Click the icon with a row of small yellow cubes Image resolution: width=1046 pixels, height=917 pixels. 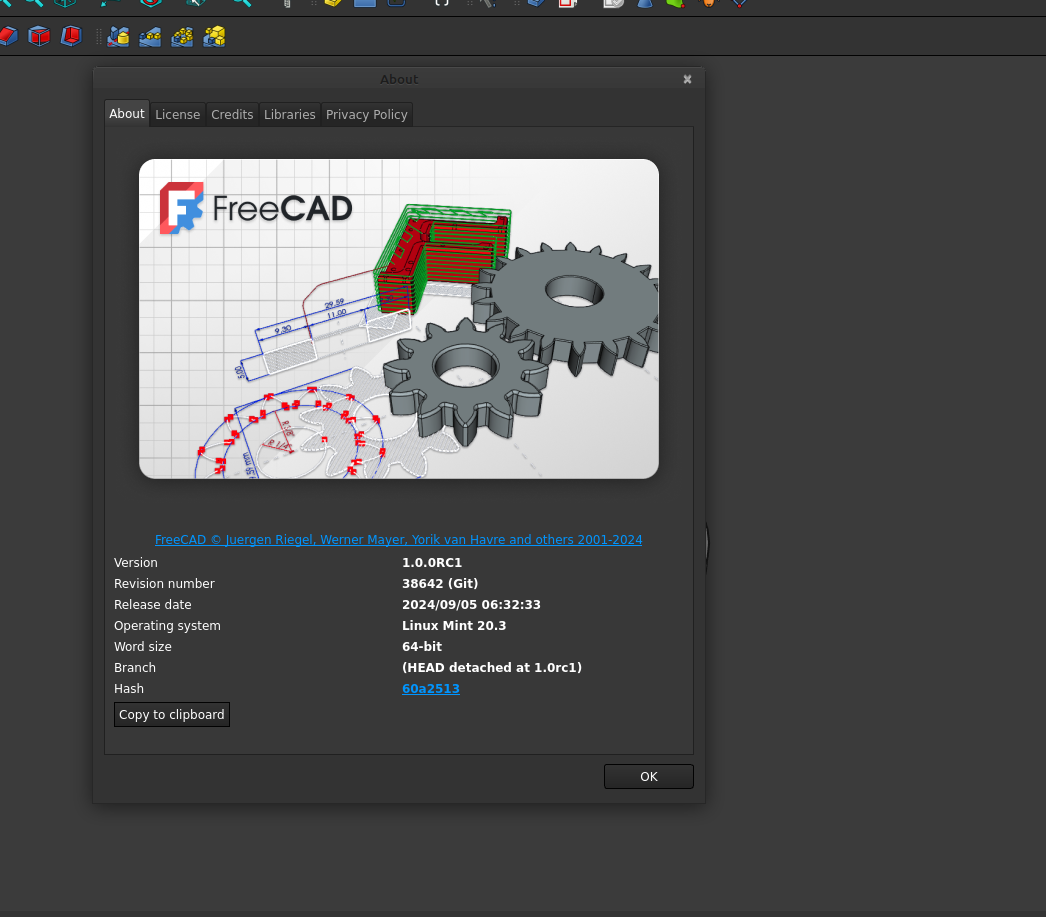click(x=150, y=36)
